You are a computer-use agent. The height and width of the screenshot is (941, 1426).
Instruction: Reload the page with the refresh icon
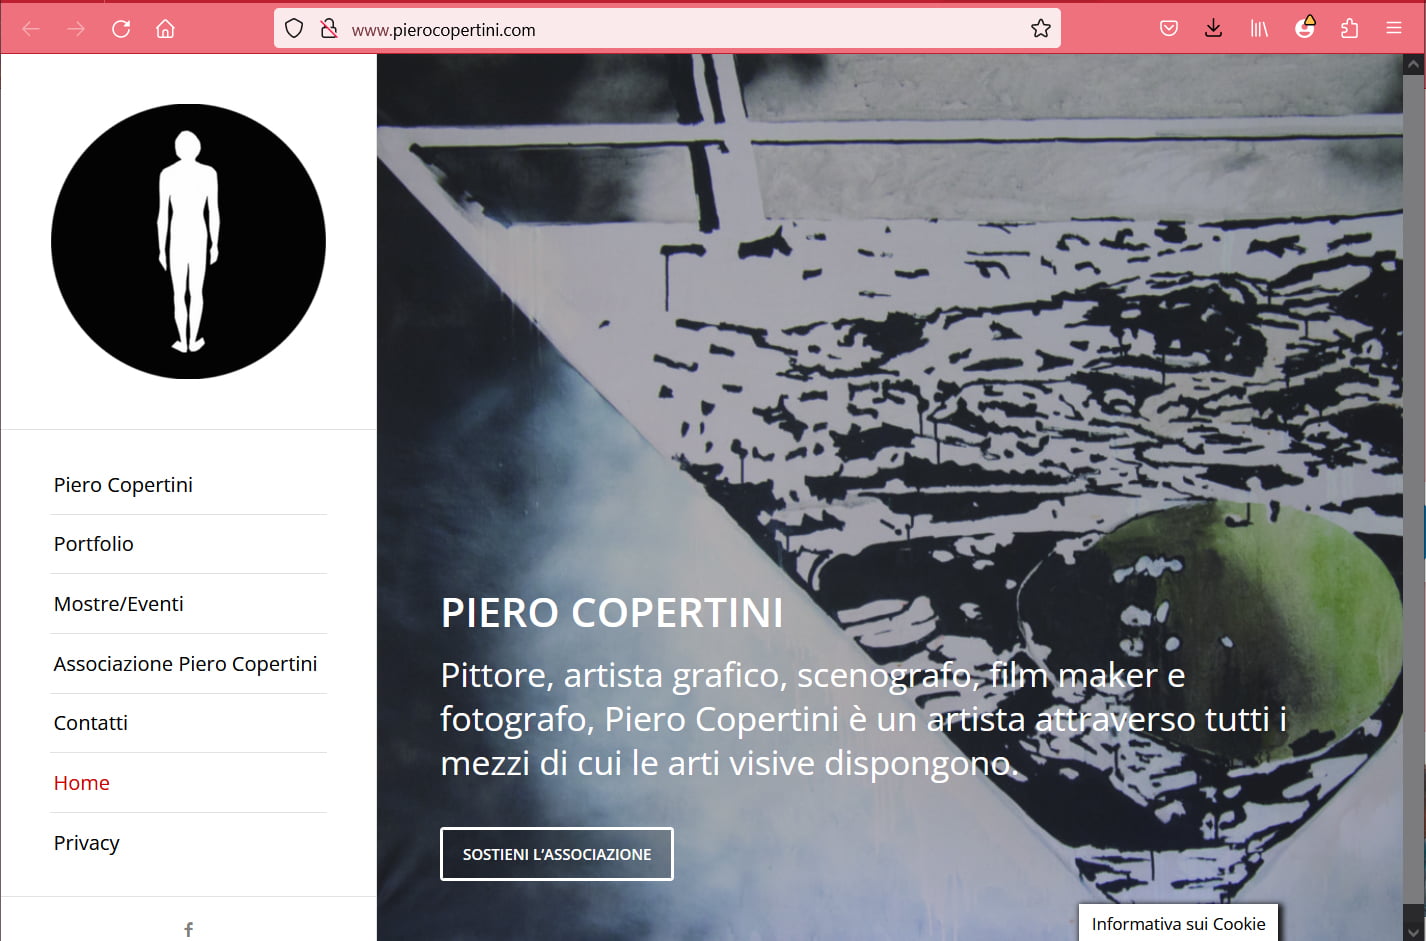tap(121, 29)
